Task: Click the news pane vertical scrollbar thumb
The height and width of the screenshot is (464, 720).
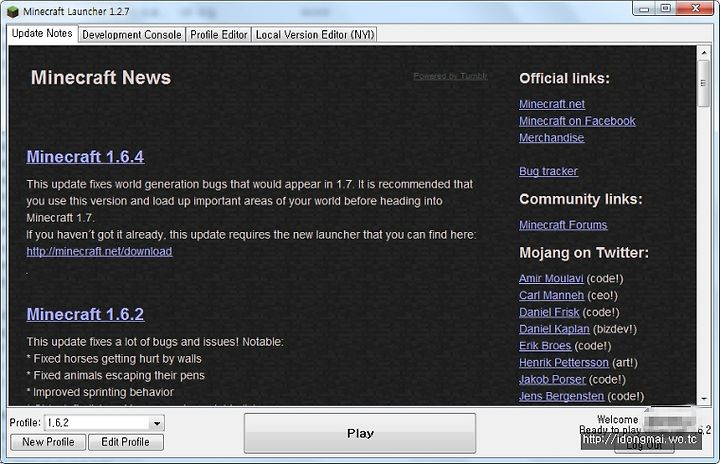Action: (703, 83)
